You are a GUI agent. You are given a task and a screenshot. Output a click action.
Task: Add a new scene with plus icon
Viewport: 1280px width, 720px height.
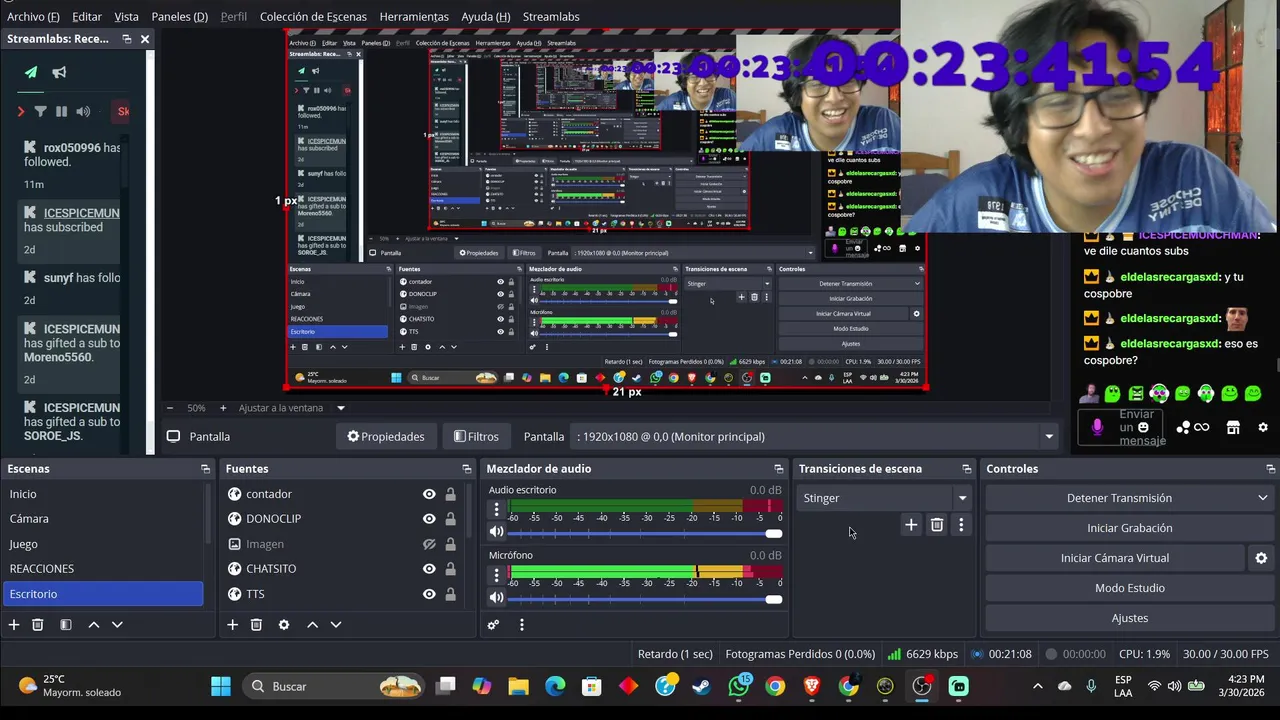(14, 625)
